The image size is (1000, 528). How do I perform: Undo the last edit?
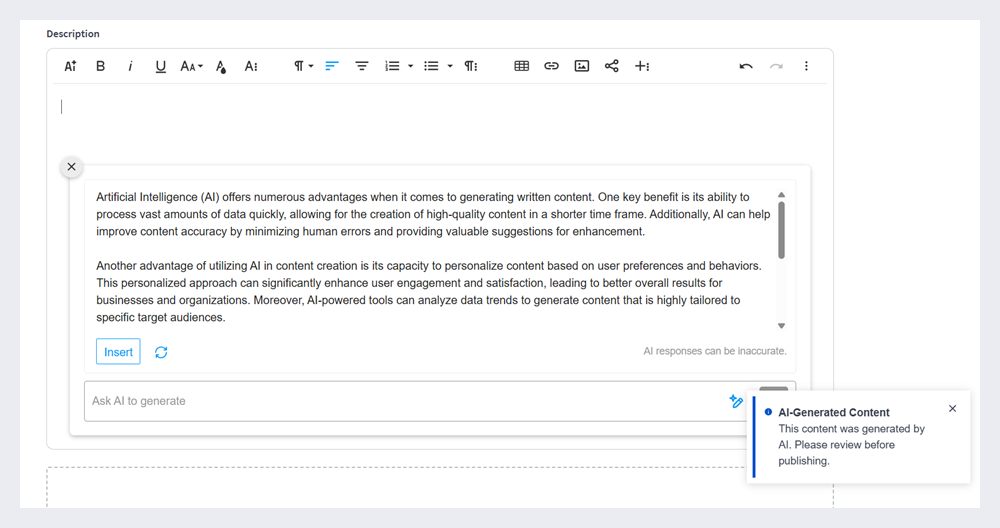[x=746, y=66]
